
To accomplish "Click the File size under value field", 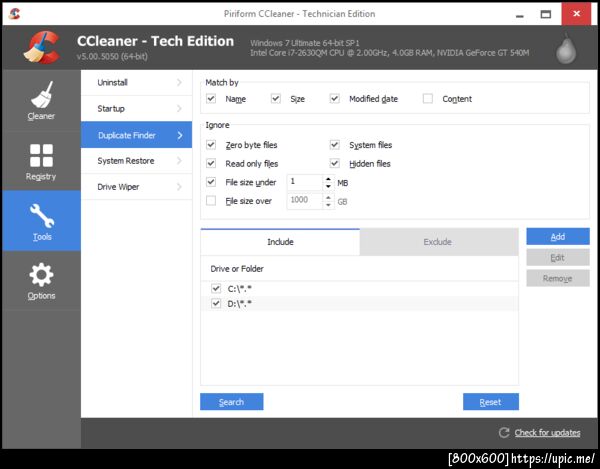I will pos(305,182).
